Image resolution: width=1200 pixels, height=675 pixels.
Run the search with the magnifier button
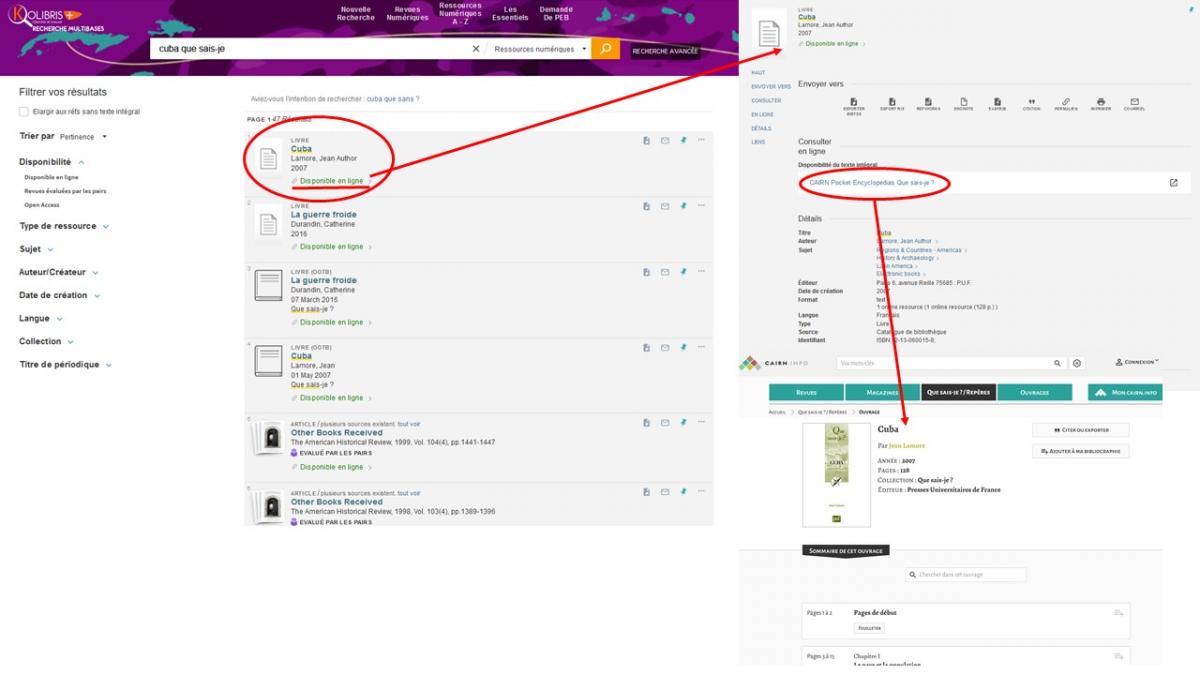click(x=604, y=47)
